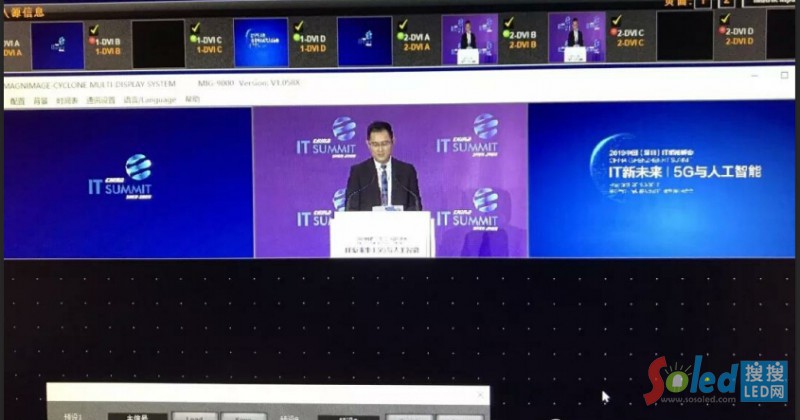Close the small dialog at the bottom
The height and width of the screenshot is (420, 800).
pos(479,394)
